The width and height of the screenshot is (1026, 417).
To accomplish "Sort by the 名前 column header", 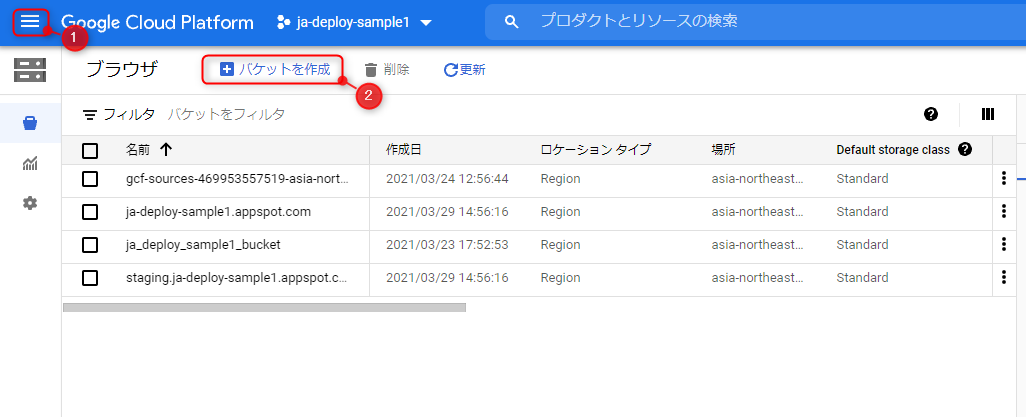I will tap(138, 150).
